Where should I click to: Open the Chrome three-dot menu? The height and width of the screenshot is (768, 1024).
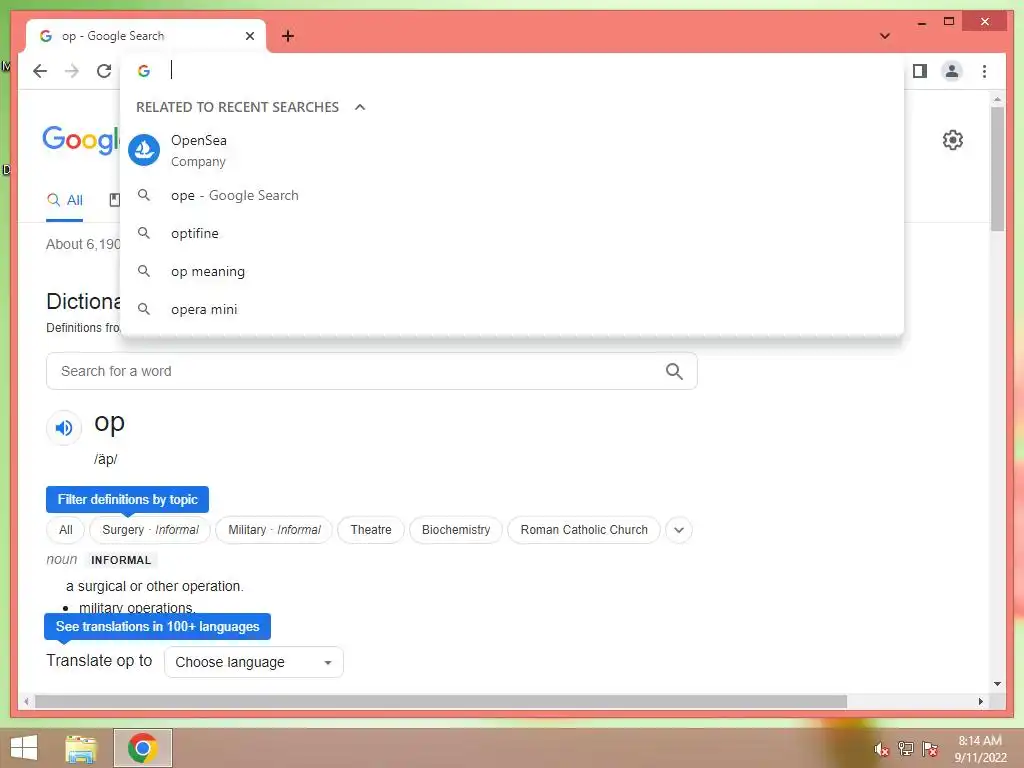984,71
